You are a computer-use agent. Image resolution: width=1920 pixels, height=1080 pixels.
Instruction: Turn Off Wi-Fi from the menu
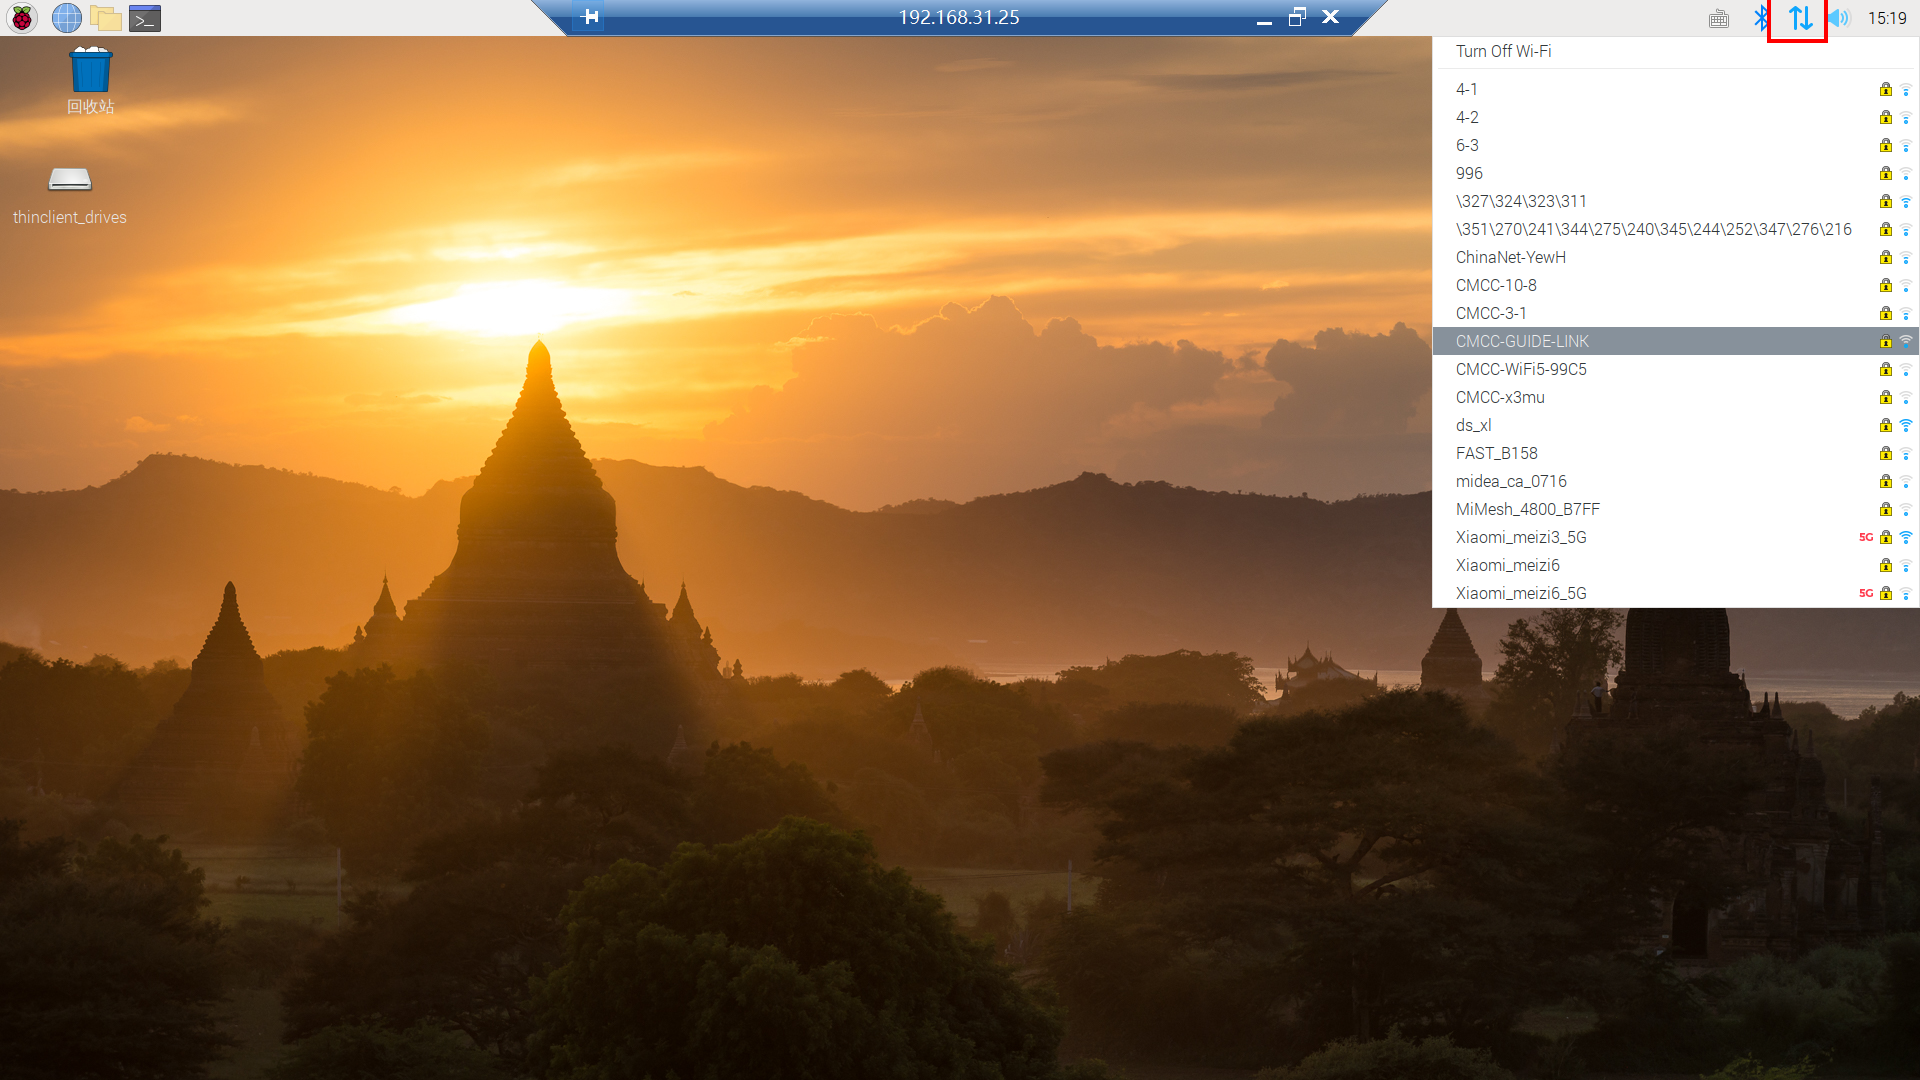(1503, 51)
